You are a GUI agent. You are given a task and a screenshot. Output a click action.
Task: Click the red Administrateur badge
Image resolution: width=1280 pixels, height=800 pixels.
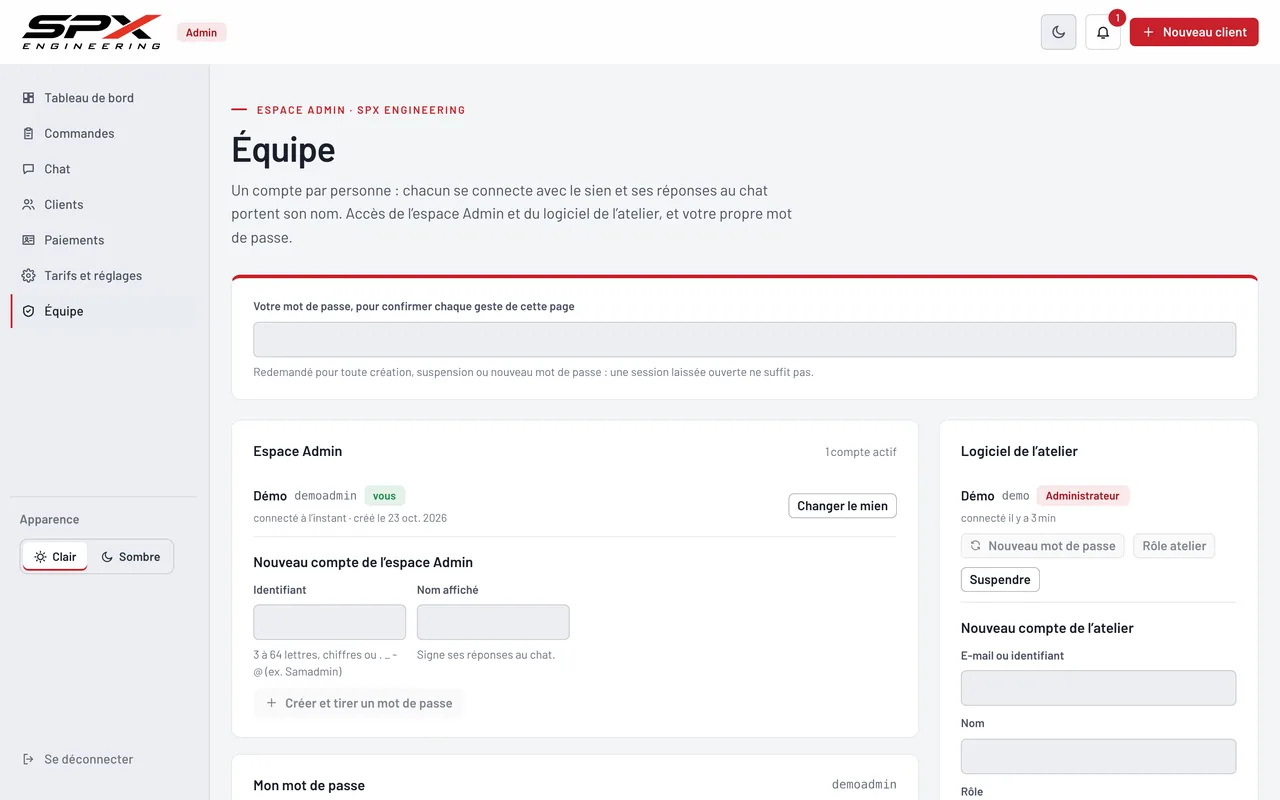pos(1082,496)
